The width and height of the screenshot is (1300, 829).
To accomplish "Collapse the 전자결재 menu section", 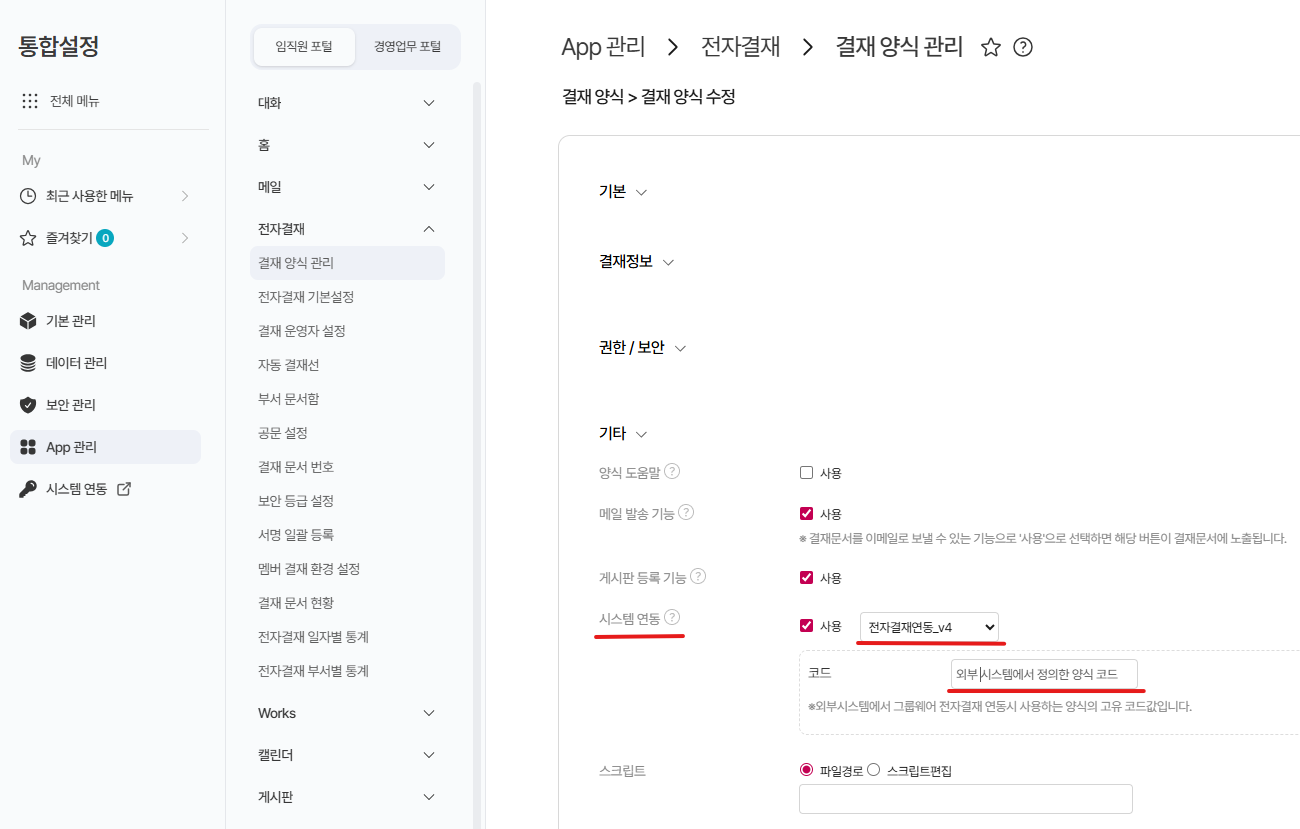I will [429, 229].
